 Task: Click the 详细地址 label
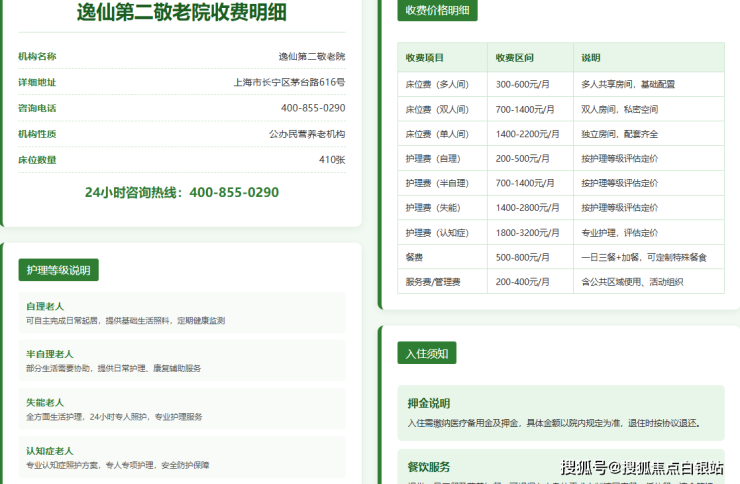pos(37,83)
